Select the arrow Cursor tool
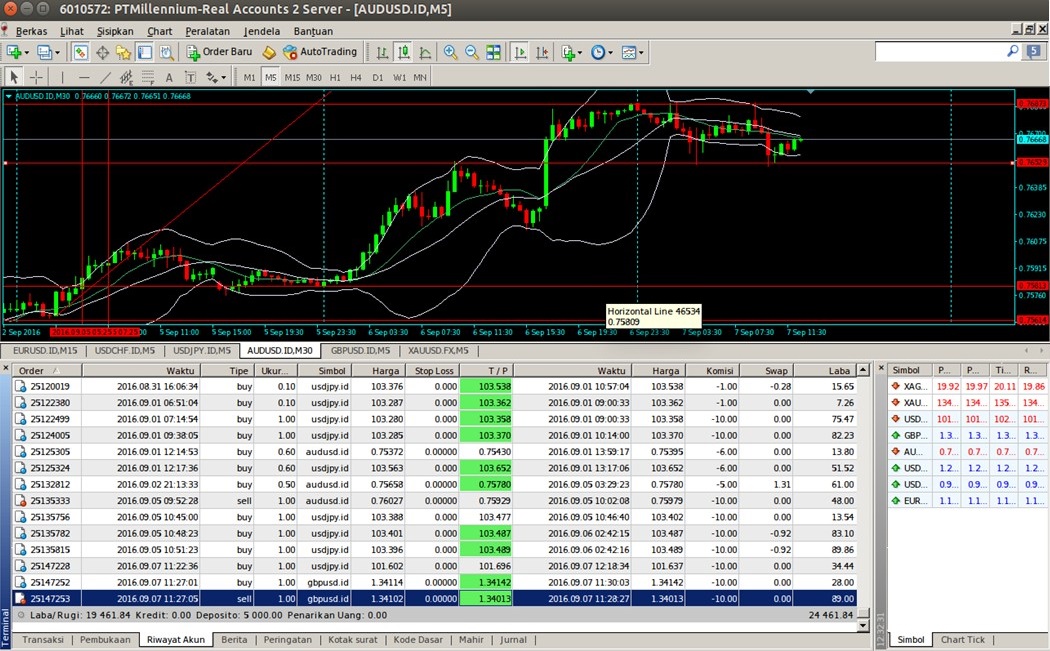The height and width of the screenshot is (651, 1050). point(14,78)
